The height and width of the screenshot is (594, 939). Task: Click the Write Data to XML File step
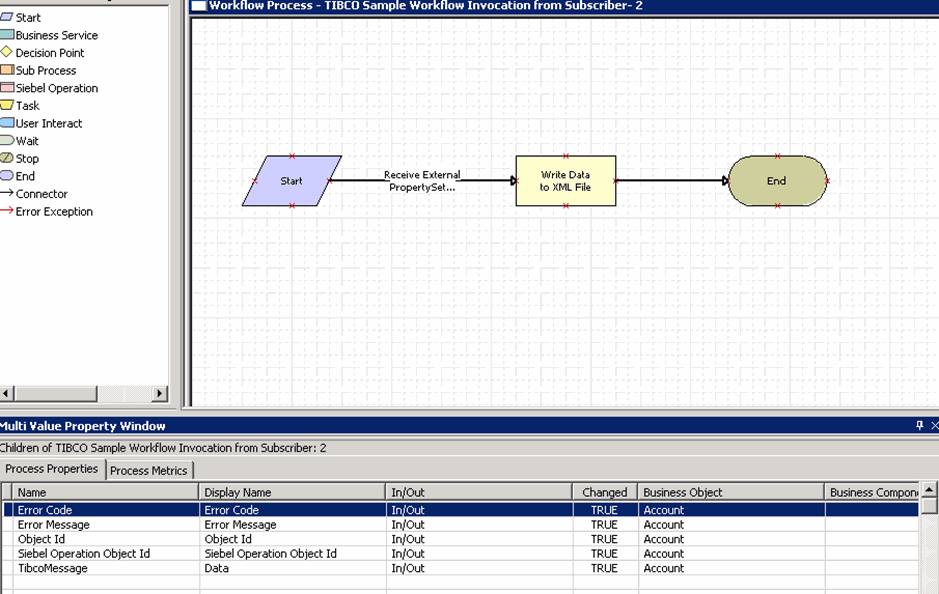click(x=565, y=181)
